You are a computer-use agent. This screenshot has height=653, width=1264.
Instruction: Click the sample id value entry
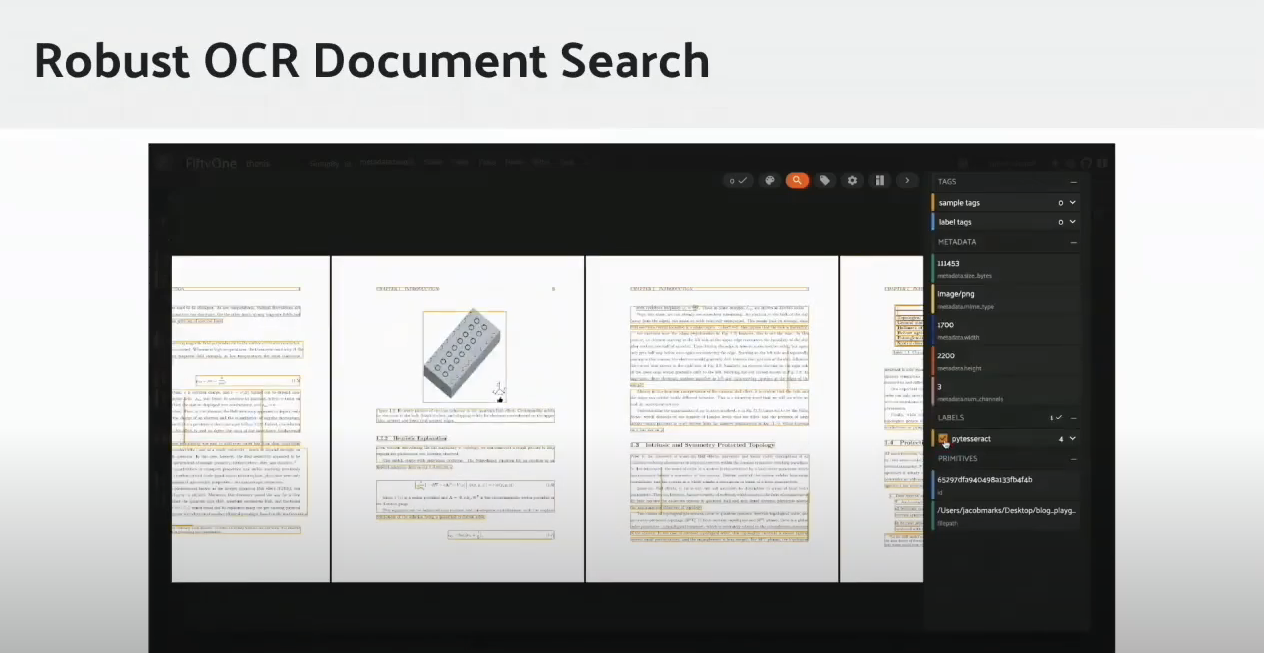1005,484
